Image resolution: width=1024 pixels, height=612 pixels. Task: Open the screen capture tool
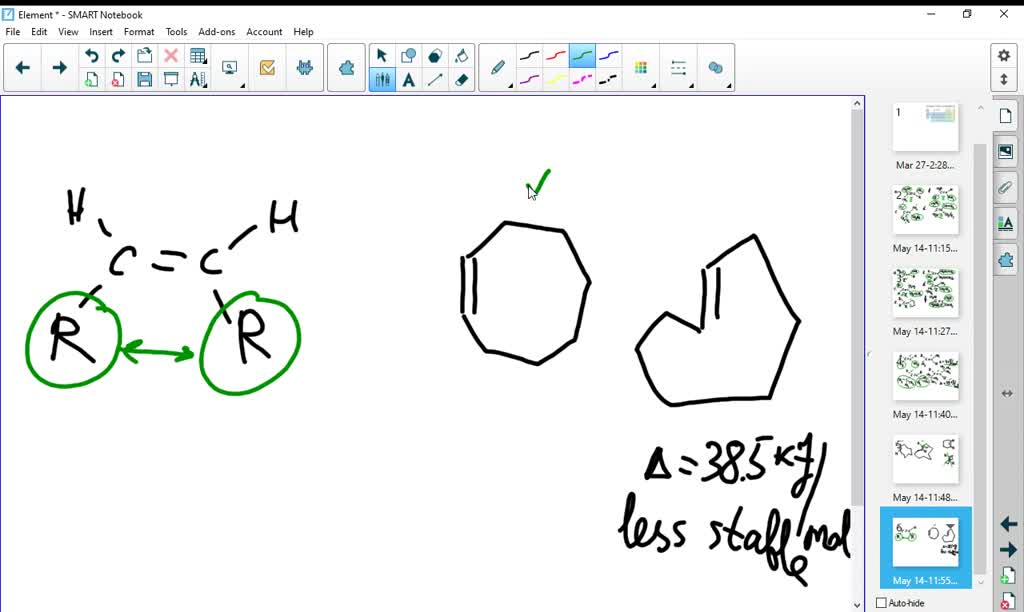pos(229,66)
